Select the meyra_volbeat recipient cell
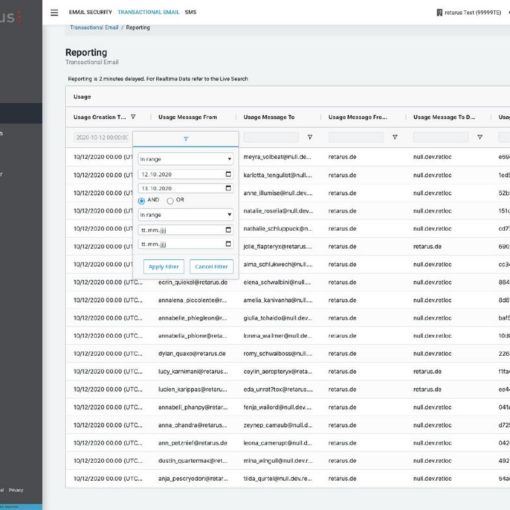This screenshot has height=510, width=510. click(x=278, y=157)
